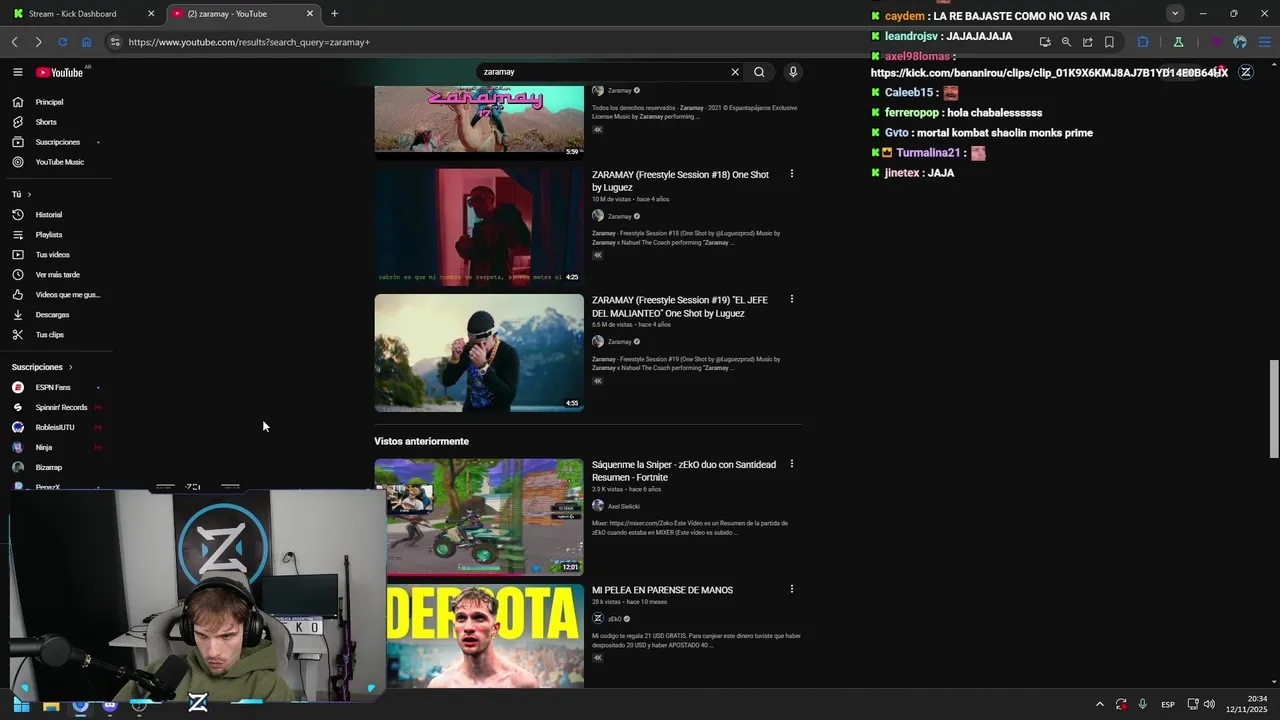Screen dimensions: 1280x720
Task: Open the volume control in system tray
Action: (x=1209, y=705)
